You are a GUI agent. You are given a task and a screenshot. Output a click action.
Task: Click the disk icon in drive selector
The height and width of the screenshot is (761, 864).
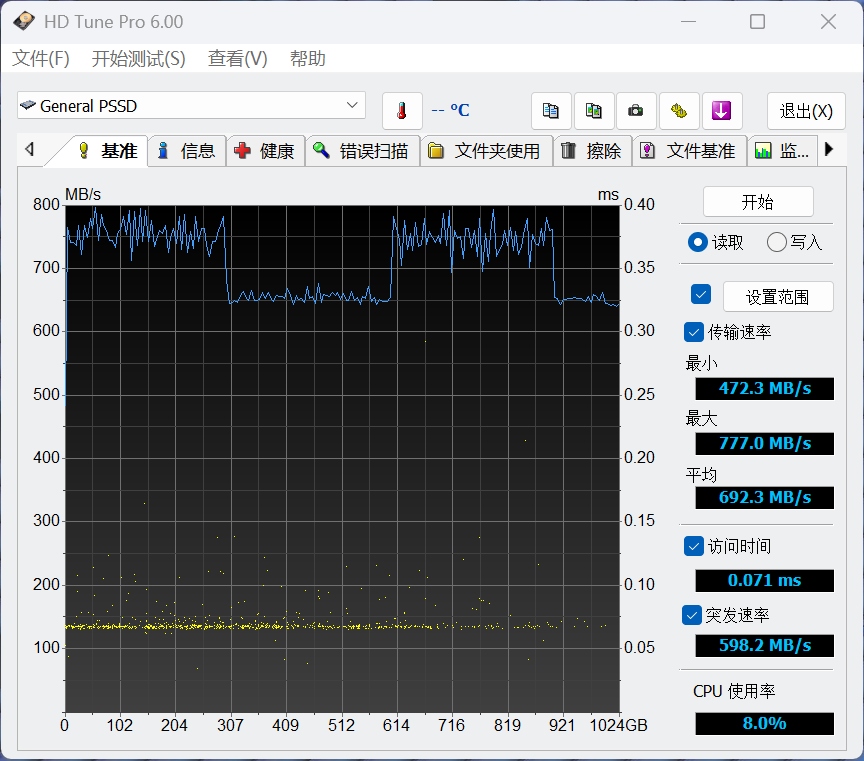[x=28, y=105]
